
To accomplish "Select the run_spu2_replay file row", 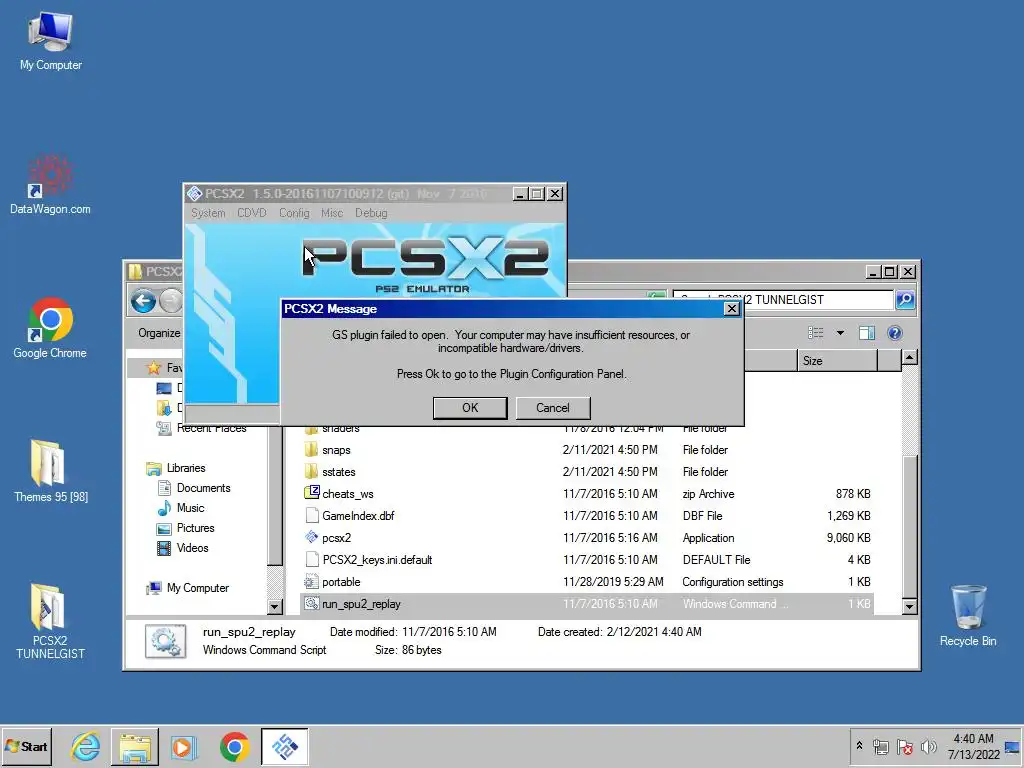I will pyautogui.click(x=588, y=604).
